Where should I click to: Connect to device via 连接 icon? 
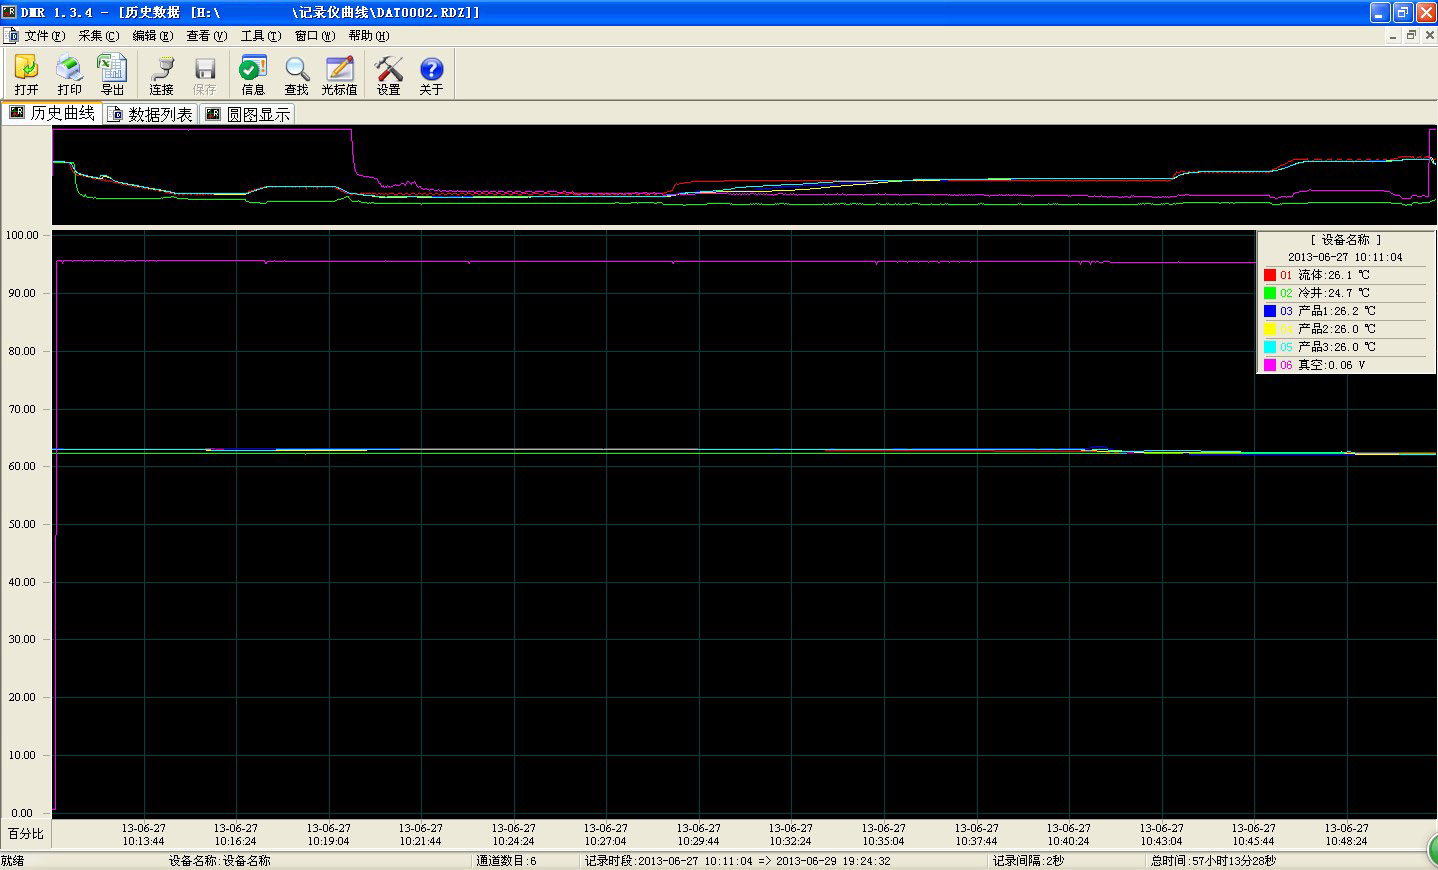tap(161, 75)
